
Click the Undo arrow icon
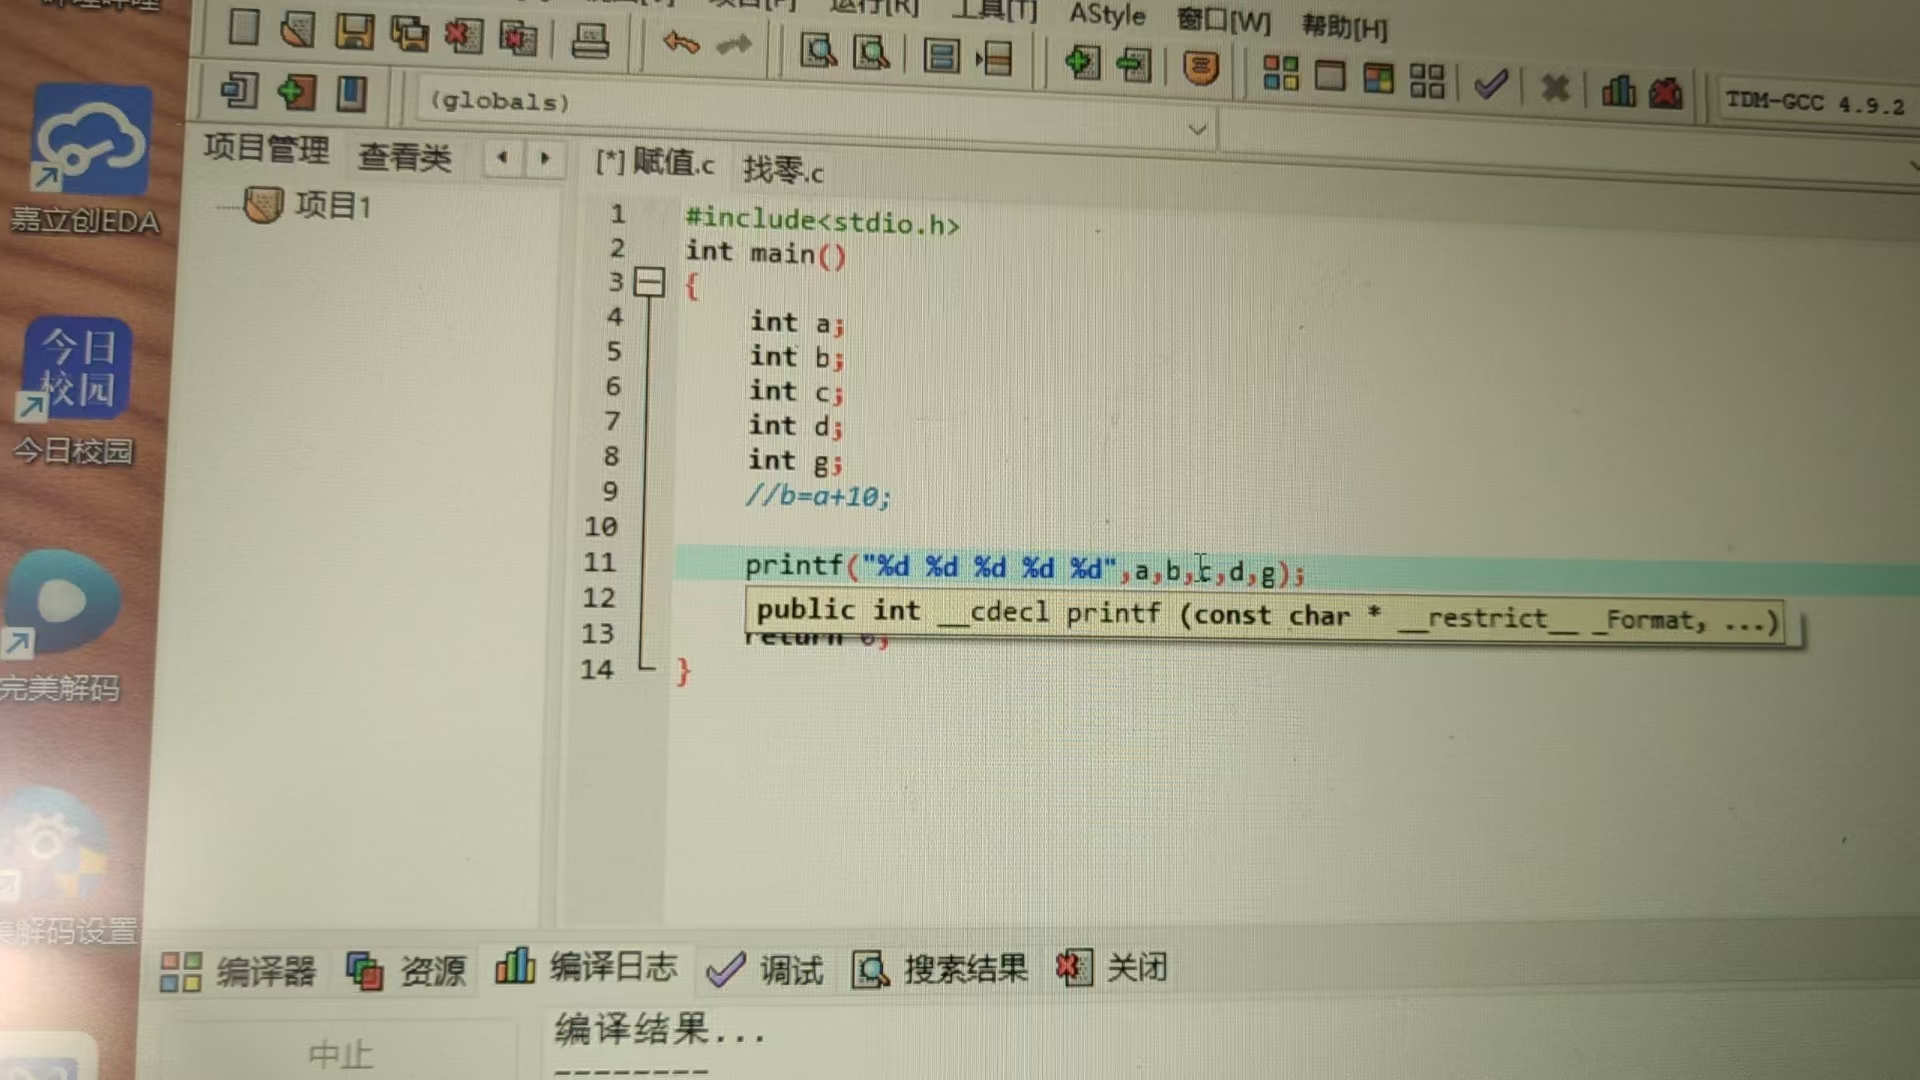[680, 43]
